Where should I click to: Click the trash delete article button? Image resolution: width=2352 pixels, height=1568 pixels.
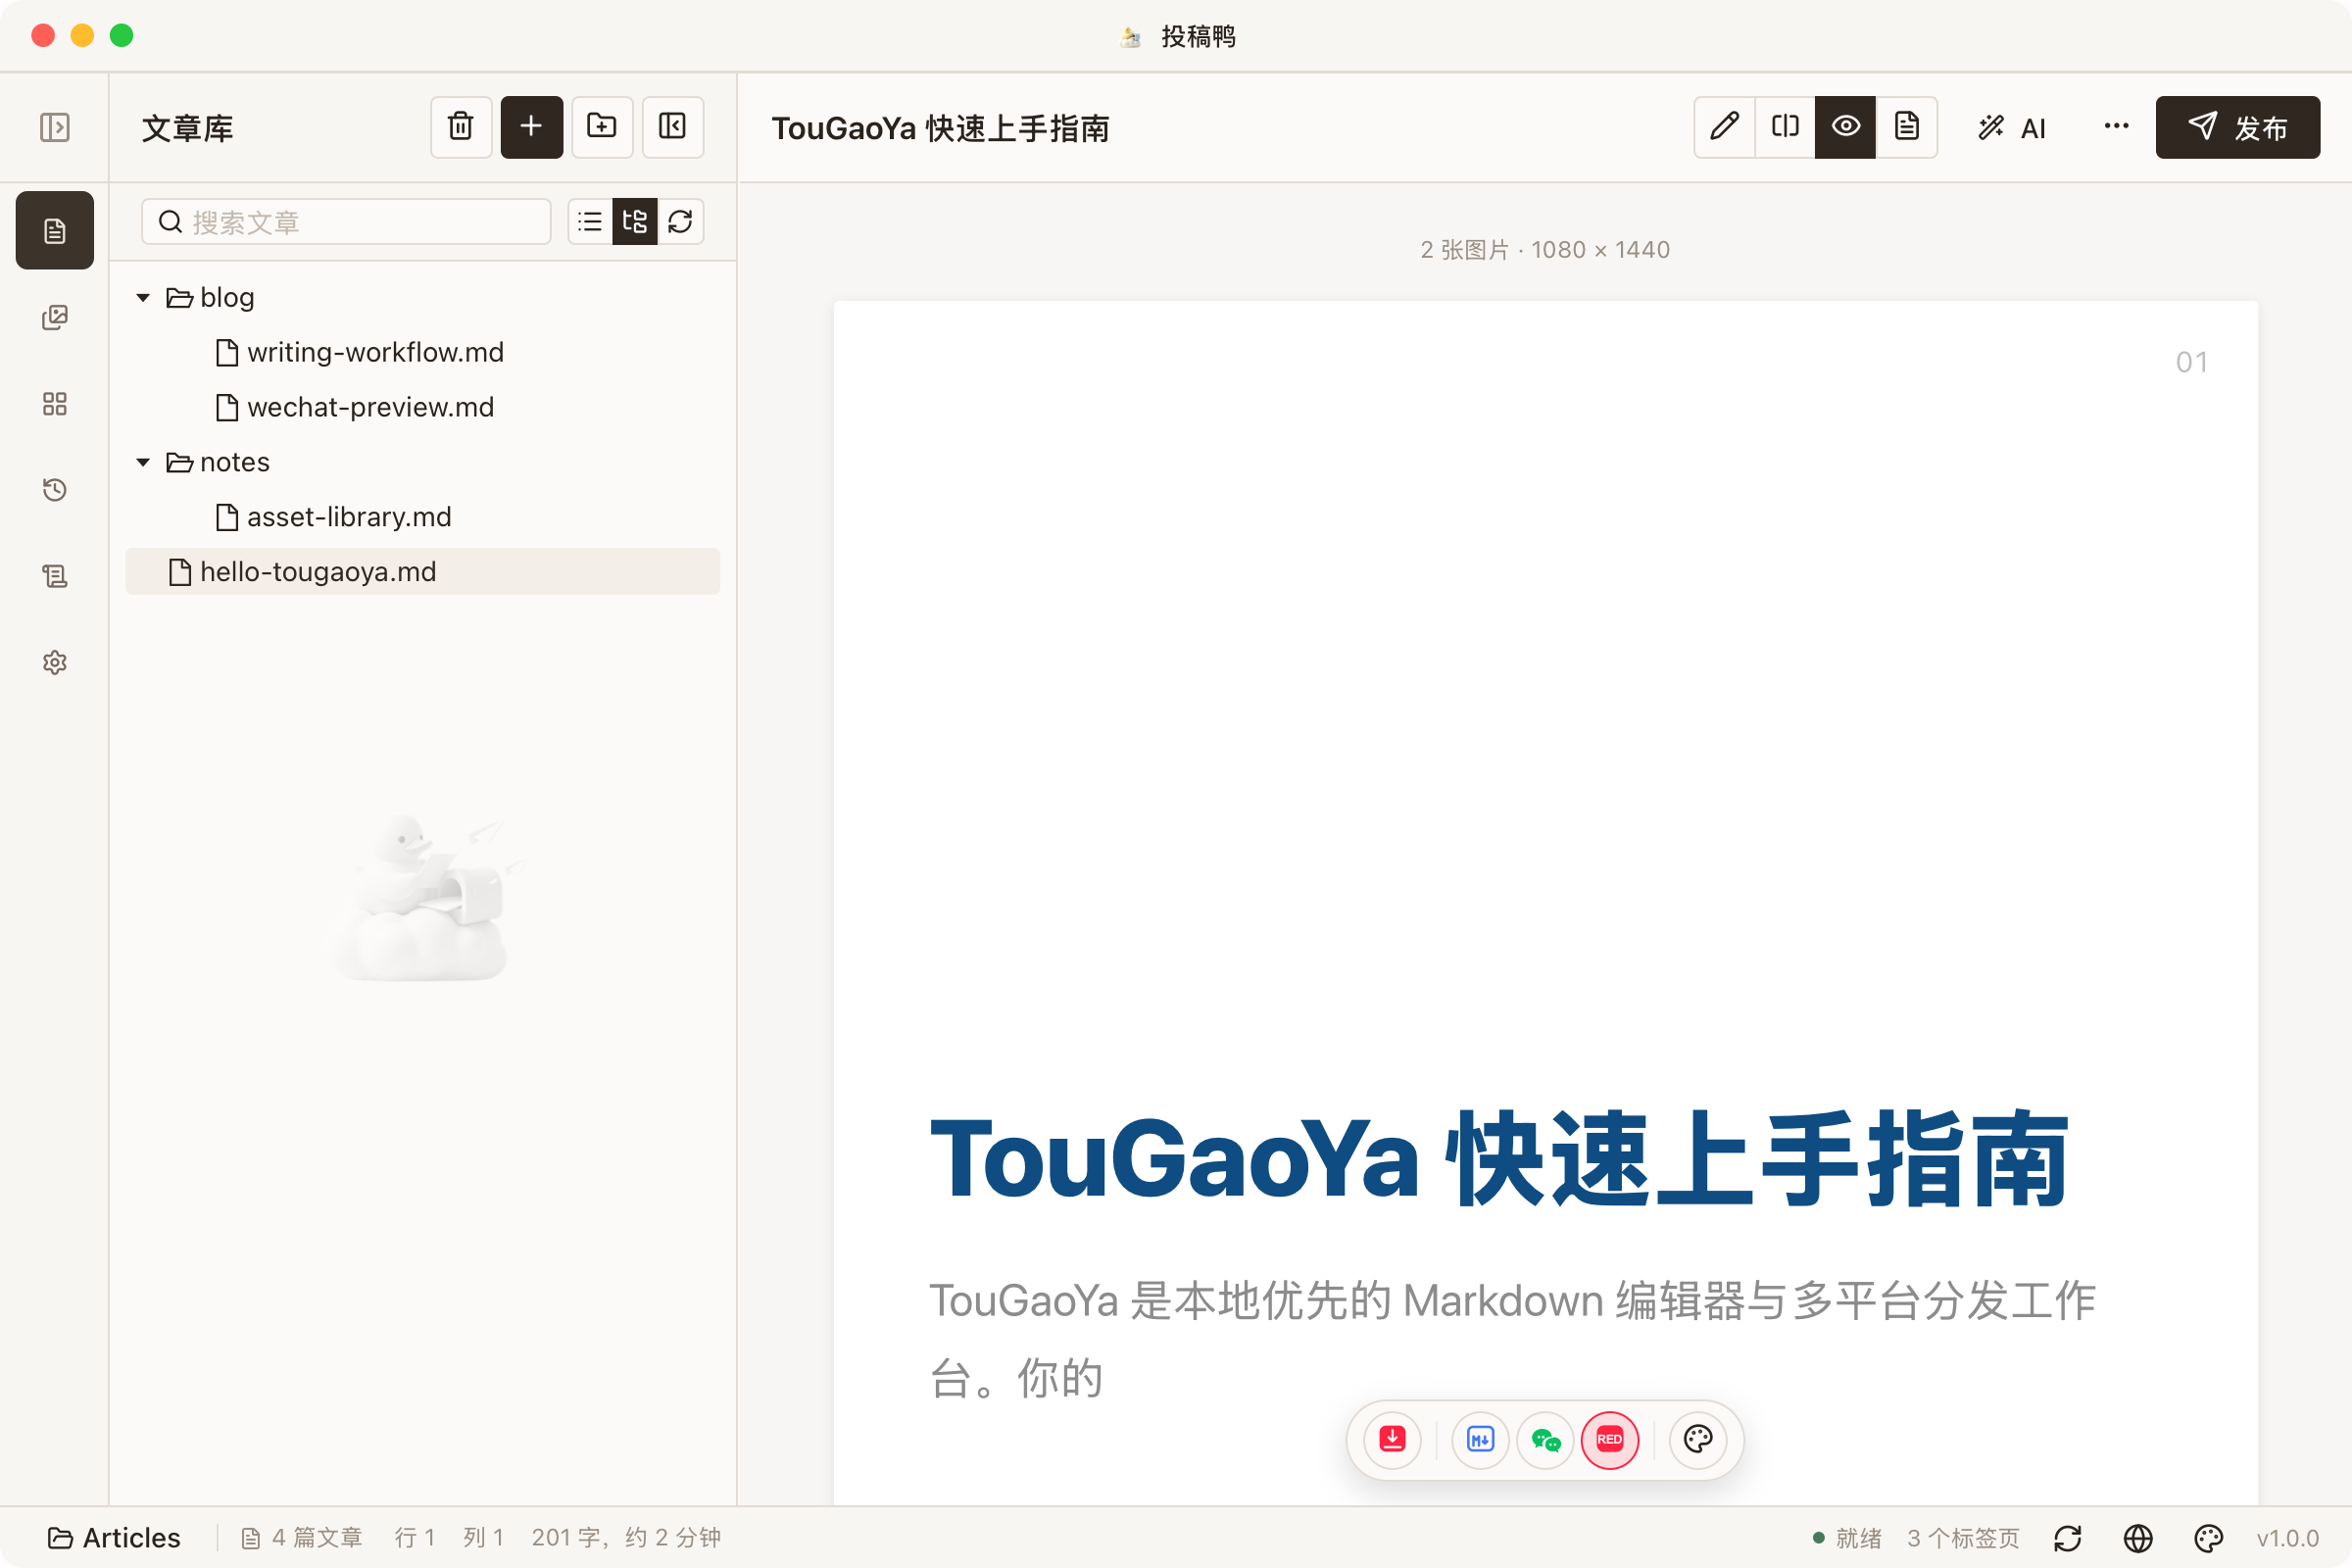point(461,127)
